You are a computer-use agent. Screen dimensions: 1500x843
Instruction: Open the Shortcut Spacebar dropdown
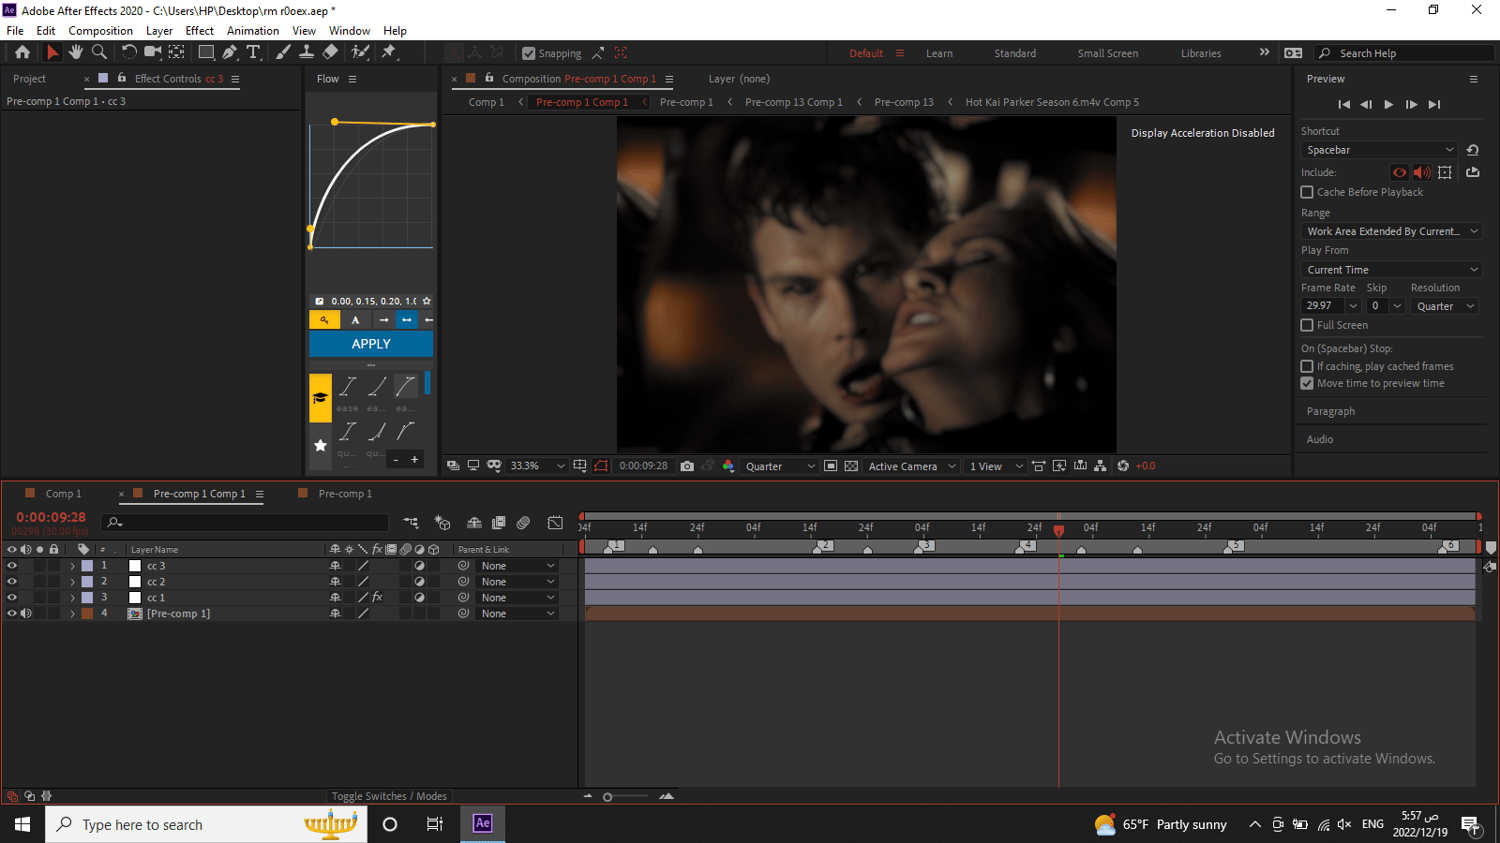tap(1380, 150)
